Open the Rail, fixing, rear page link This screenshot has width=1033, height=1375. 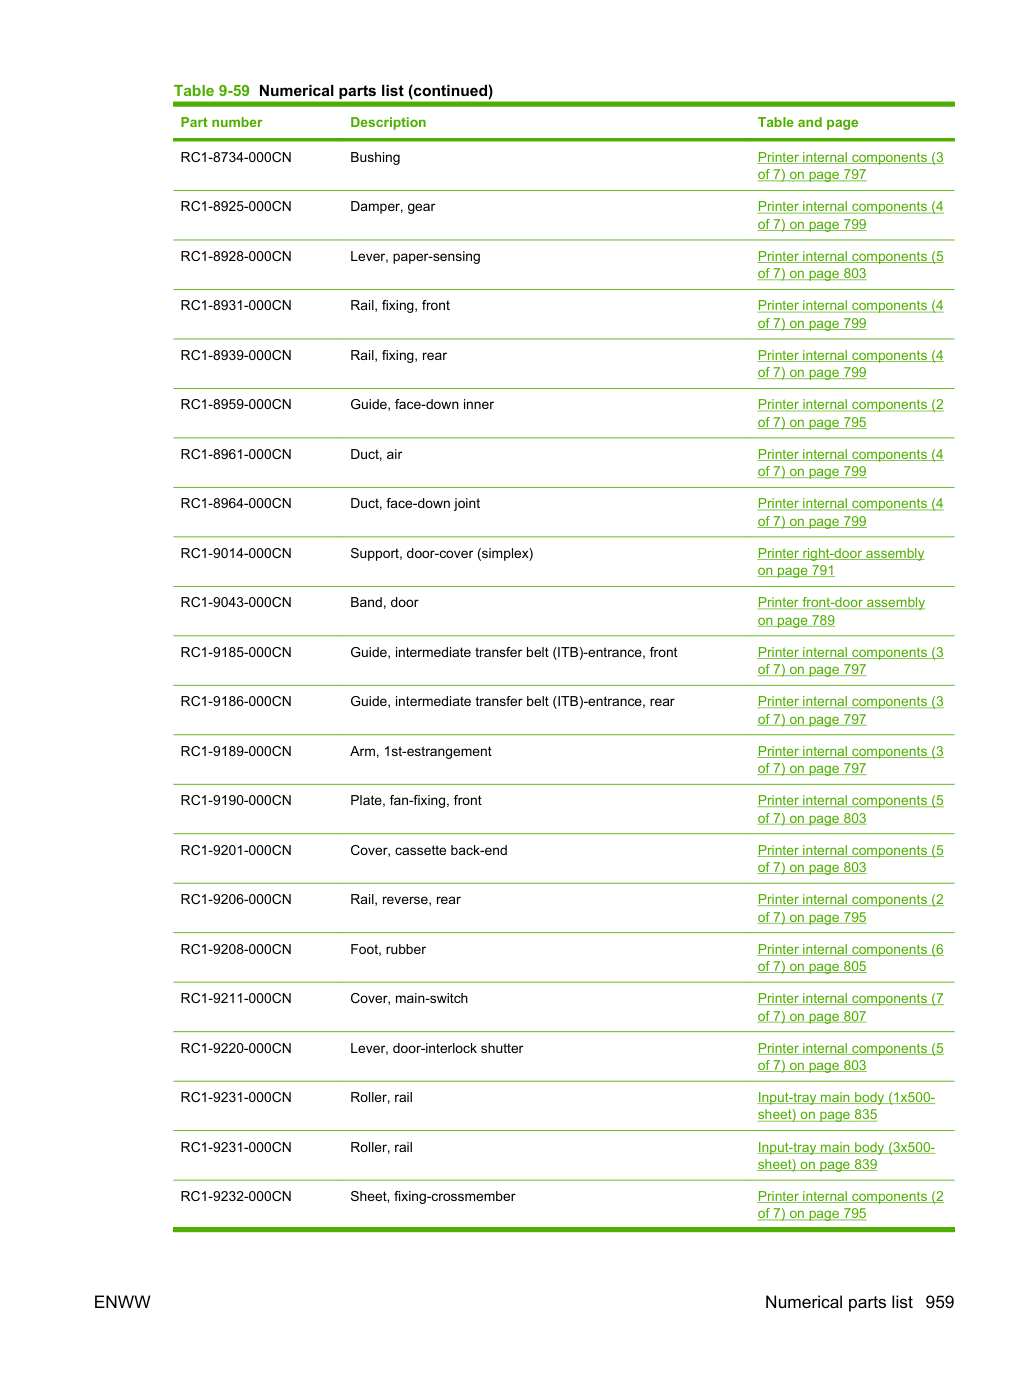(850, 364)
